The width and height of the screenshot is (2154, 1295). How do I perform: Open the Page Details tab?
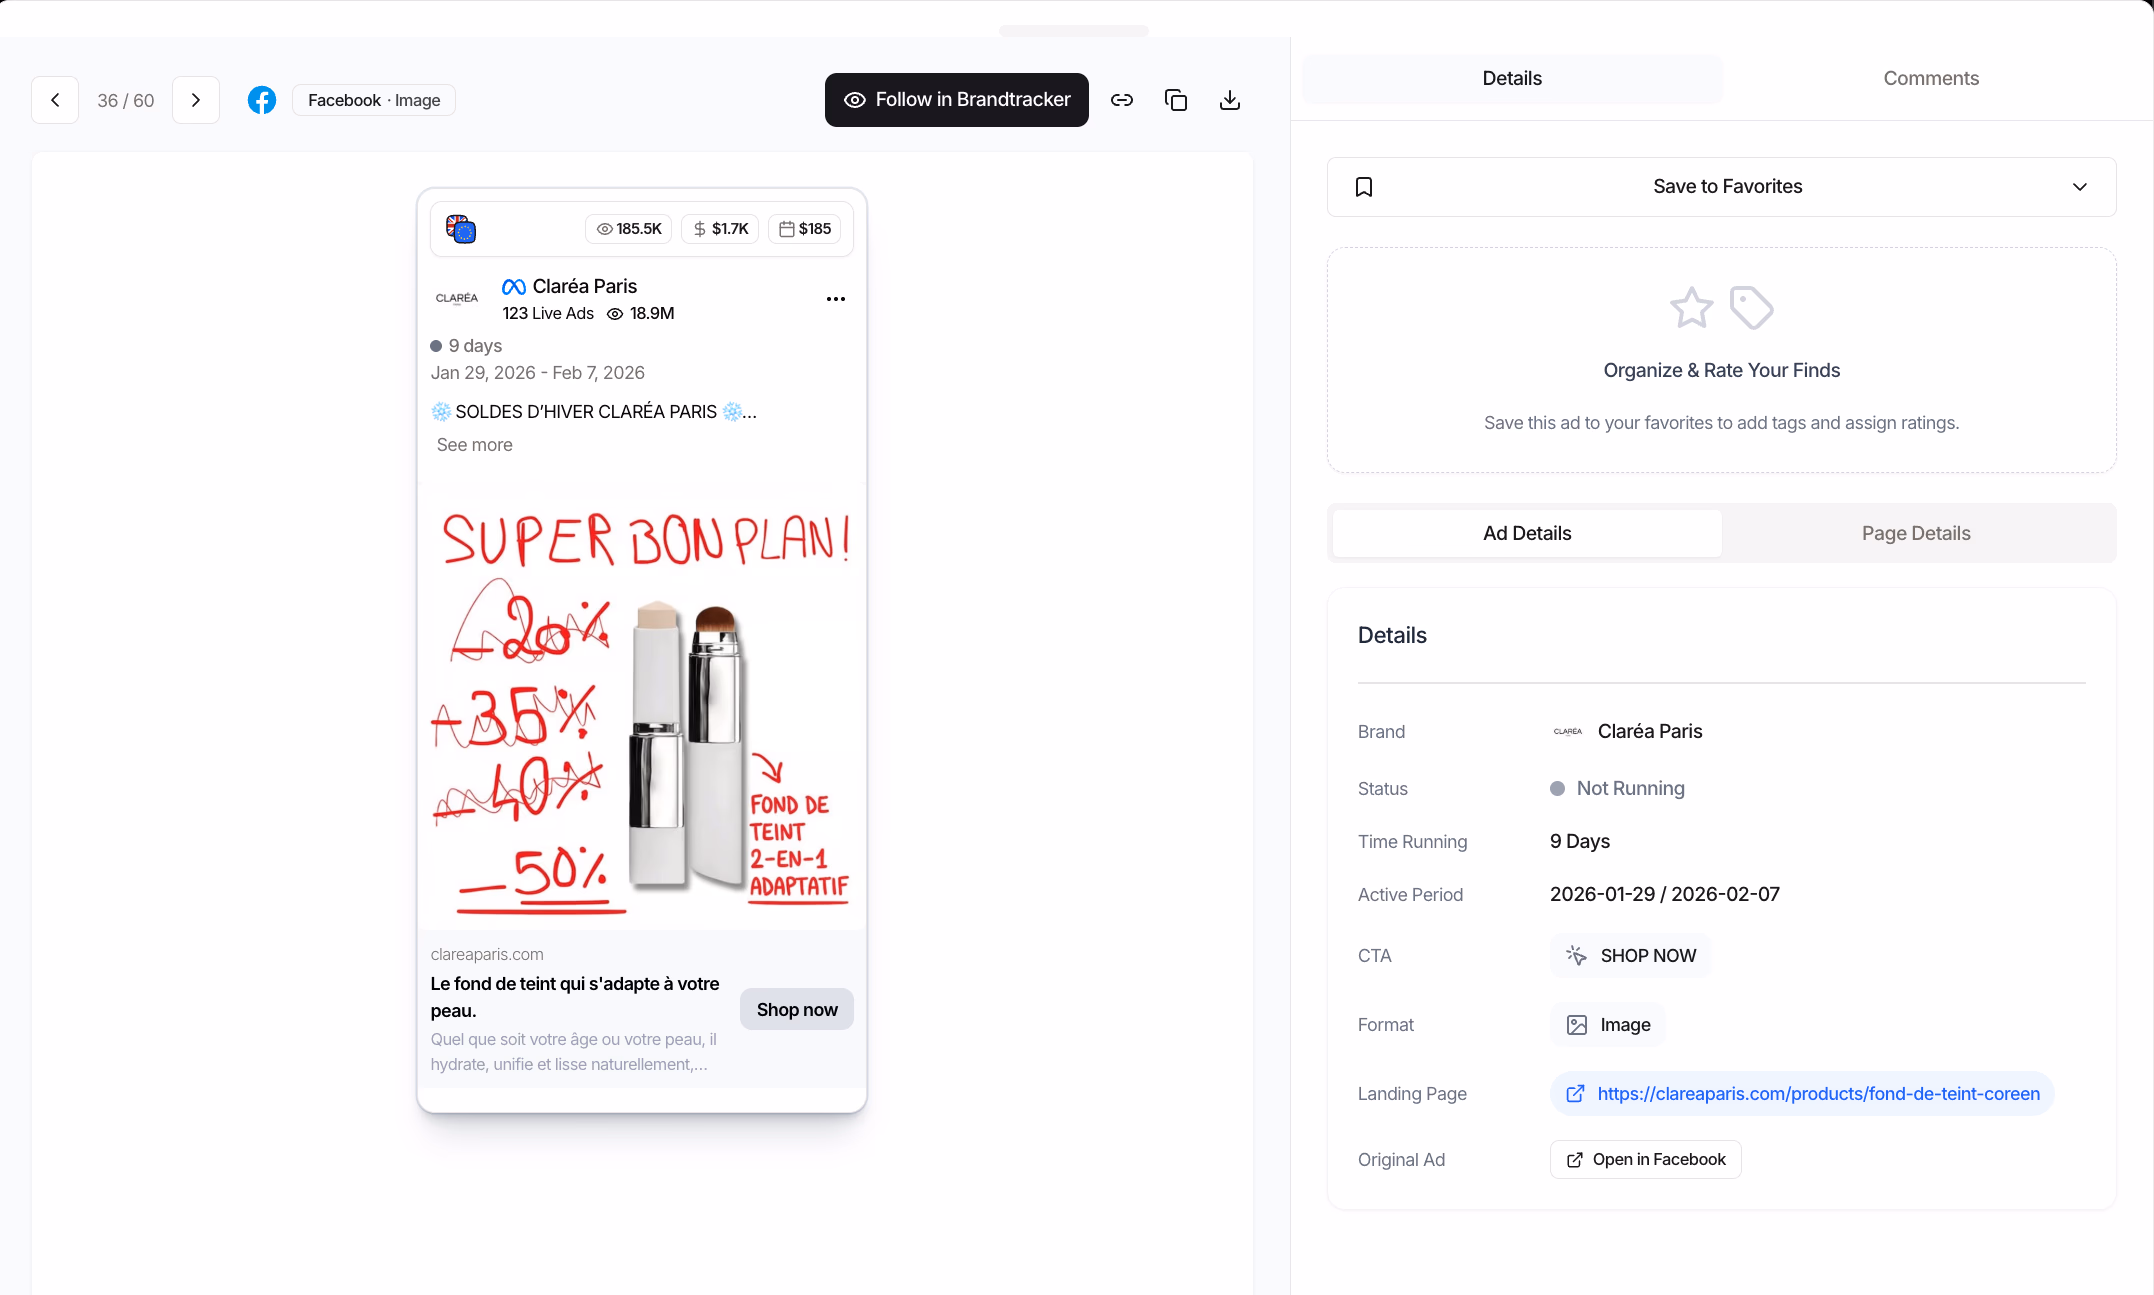(x=1916, y=533)
